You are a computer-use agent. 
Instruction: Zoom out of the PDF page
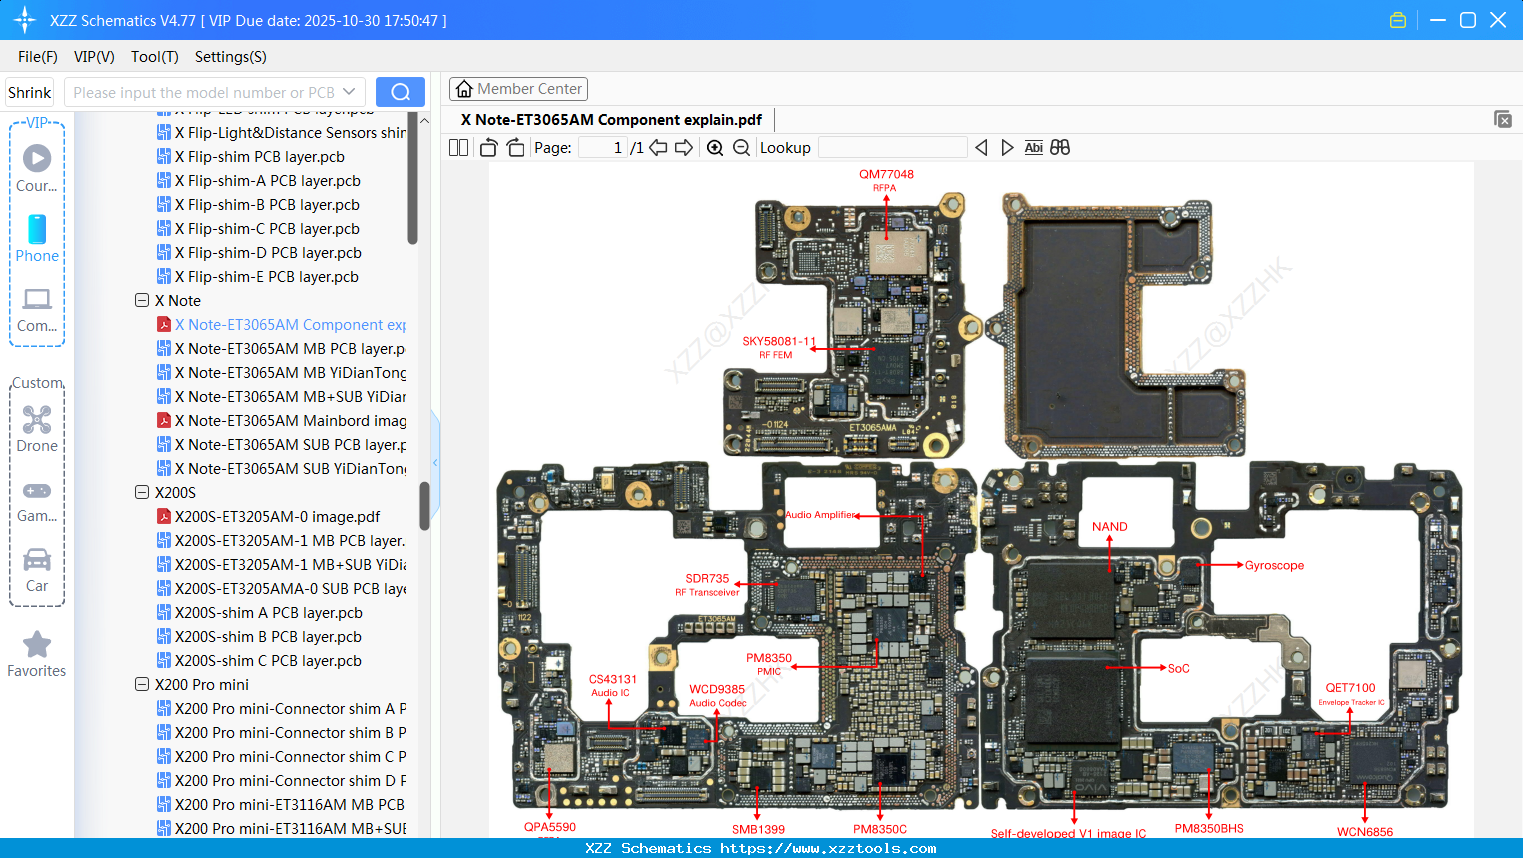(741, 147)
